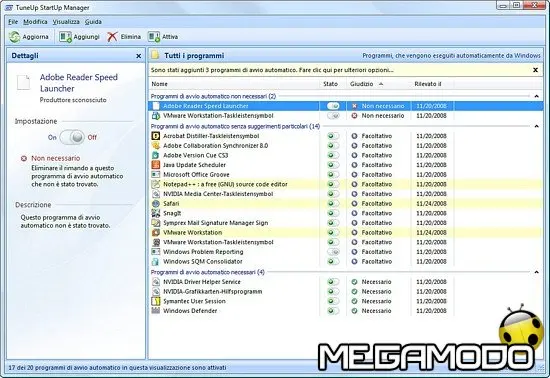
Task: Click the Windows Problem Reporting icon
Action: (156, 252)
